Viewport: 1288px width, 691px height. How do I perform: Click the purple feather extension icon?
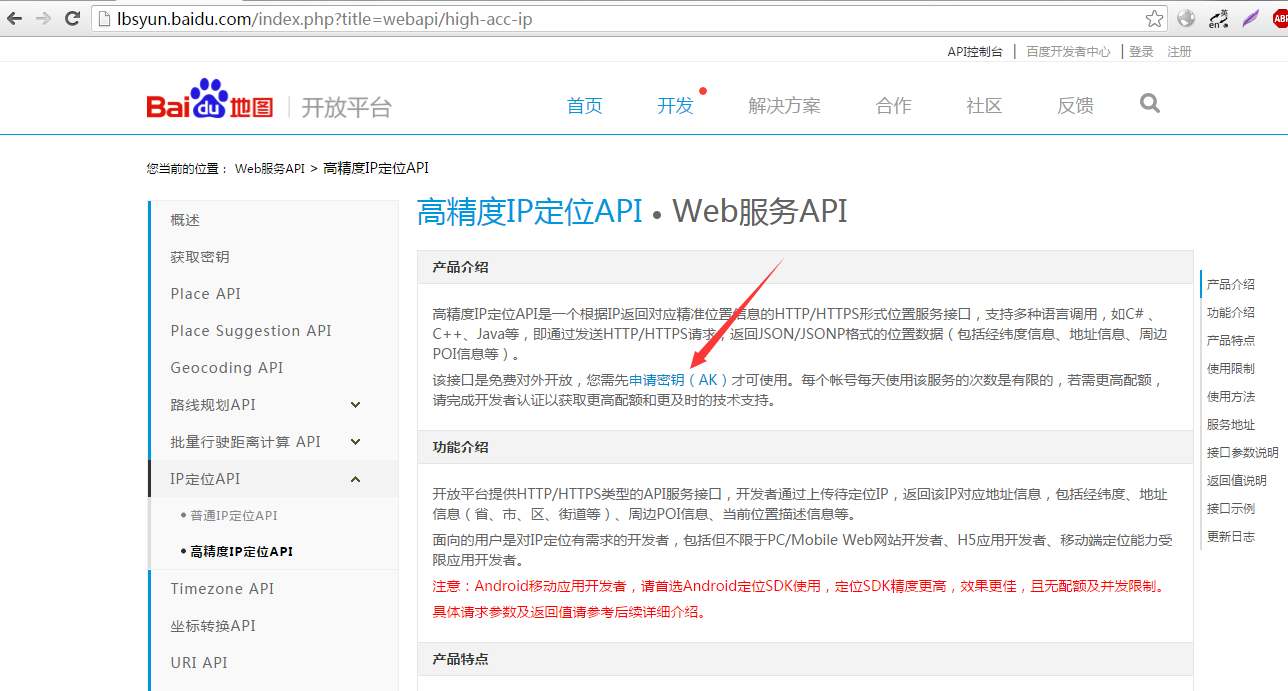(x=1250, y=18)
